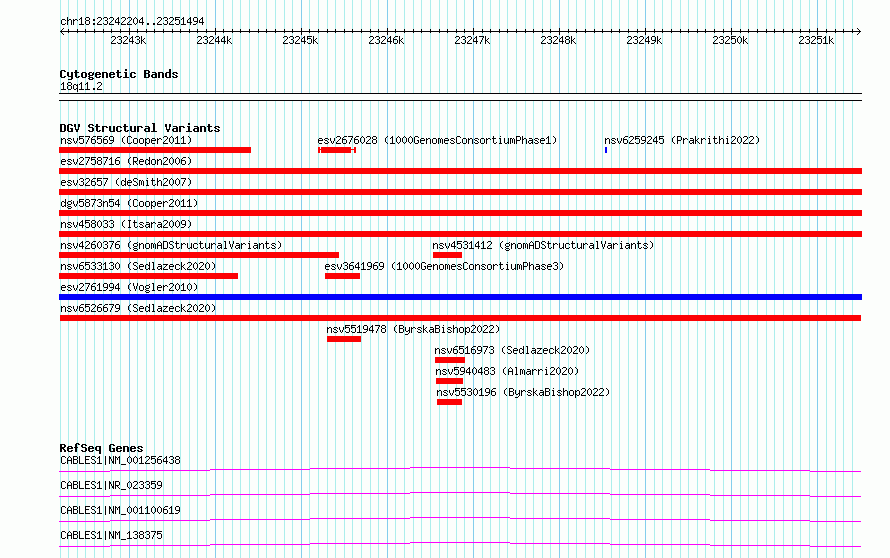890x558 pixels.
Task: Open the CABLES1|NM_001100619 transcript label
Action: [x=120, y=510]
